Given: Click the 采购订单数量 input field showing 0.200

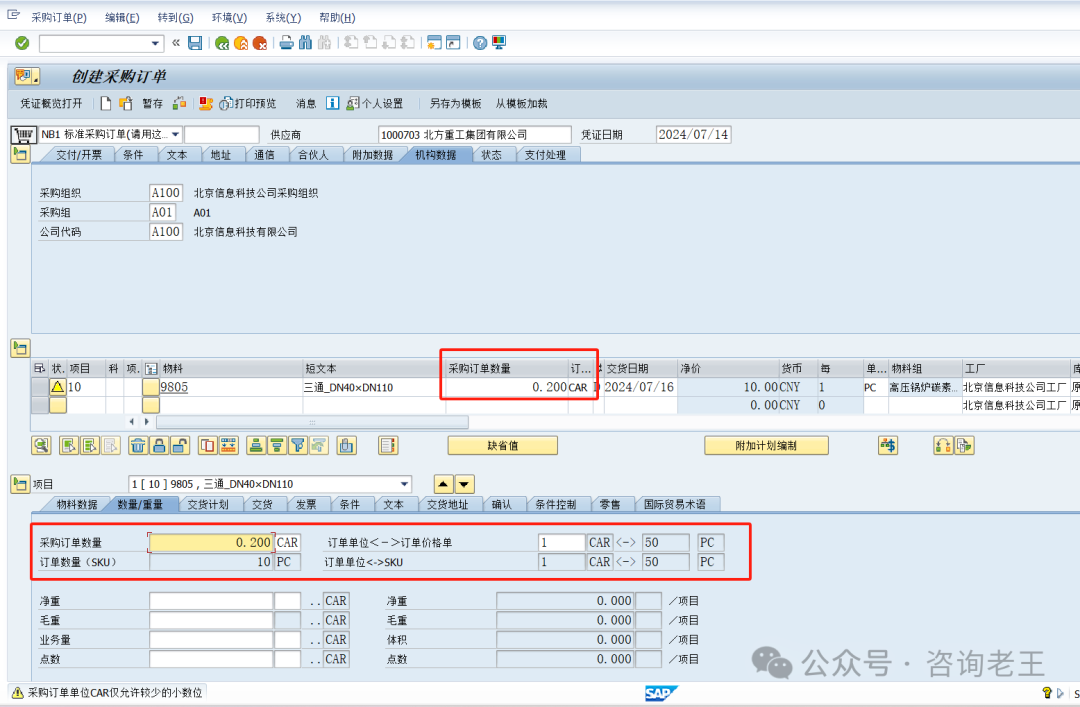Looking at the screenshot, I should [x=211, y=542].
